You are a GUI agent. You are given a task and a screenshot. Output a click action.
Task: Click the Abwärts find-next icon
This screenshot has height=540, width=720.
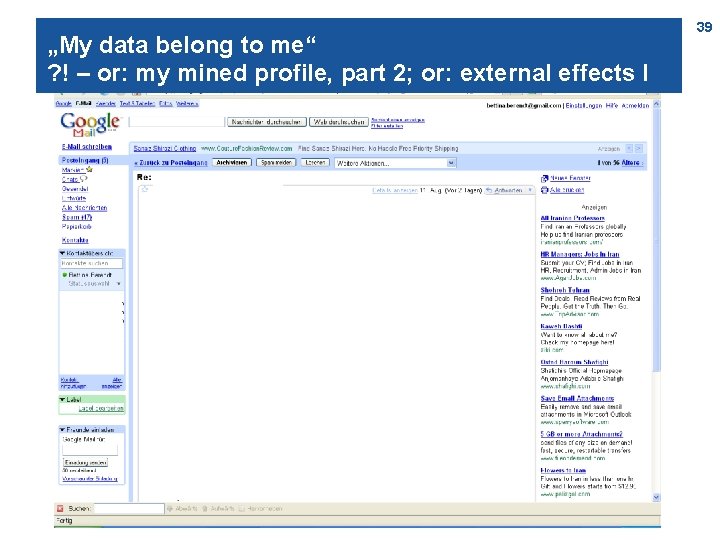pos(169,508)
